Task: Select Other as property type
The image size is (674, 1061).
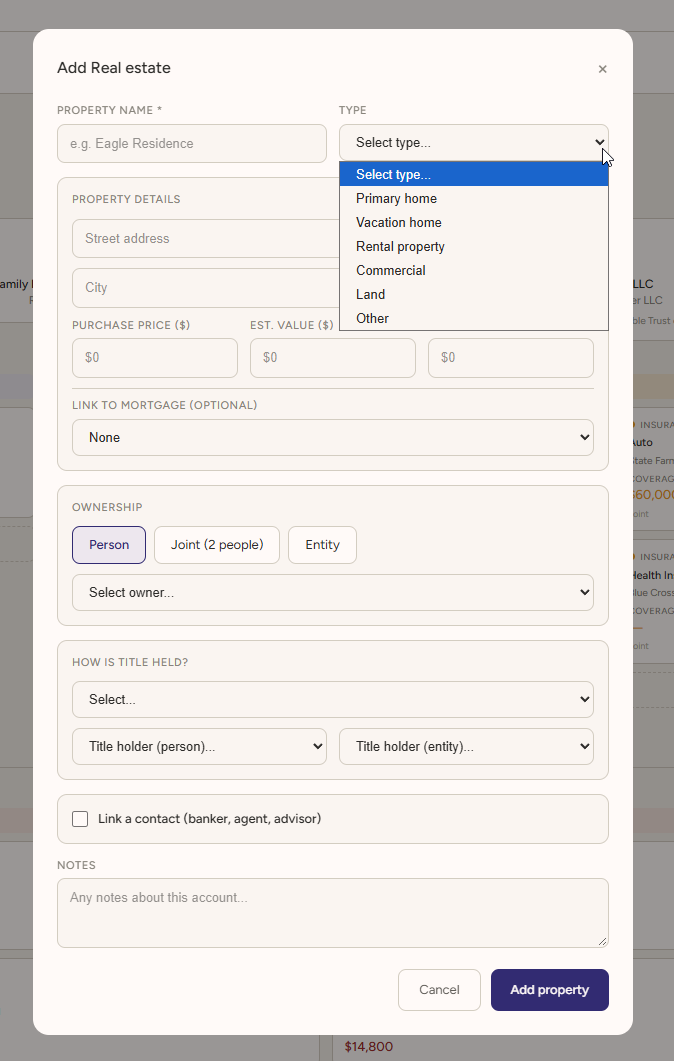Action: pos(474,318)
